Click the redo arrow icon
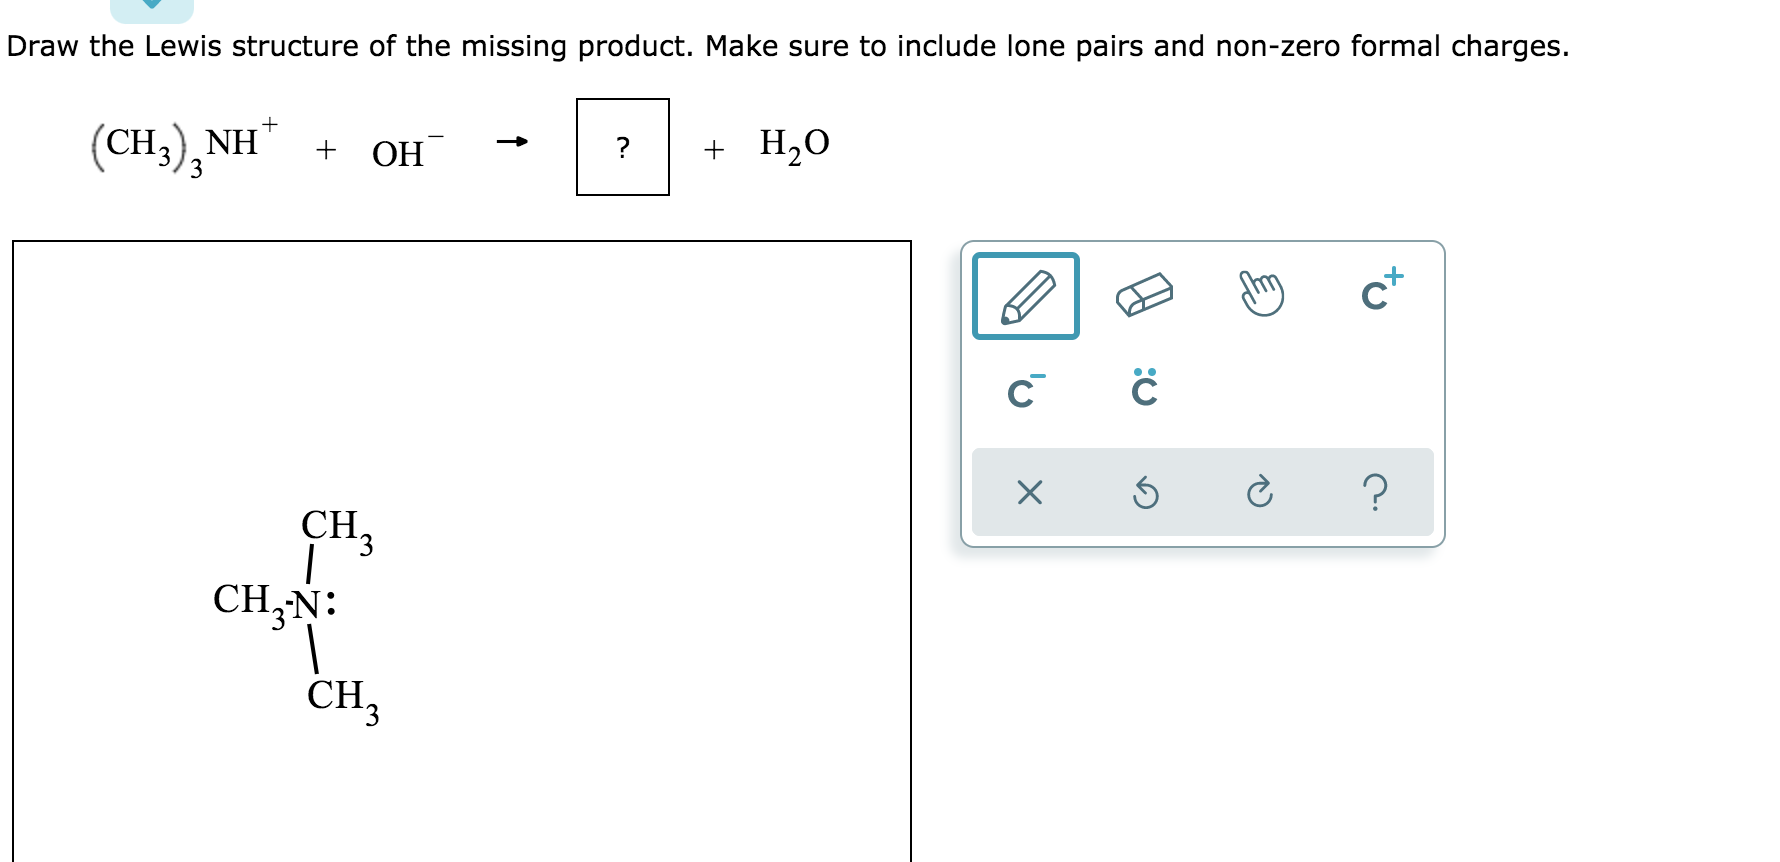Screen dimensions: 1780x862 pyautogui.click(x=1260, y=492)
